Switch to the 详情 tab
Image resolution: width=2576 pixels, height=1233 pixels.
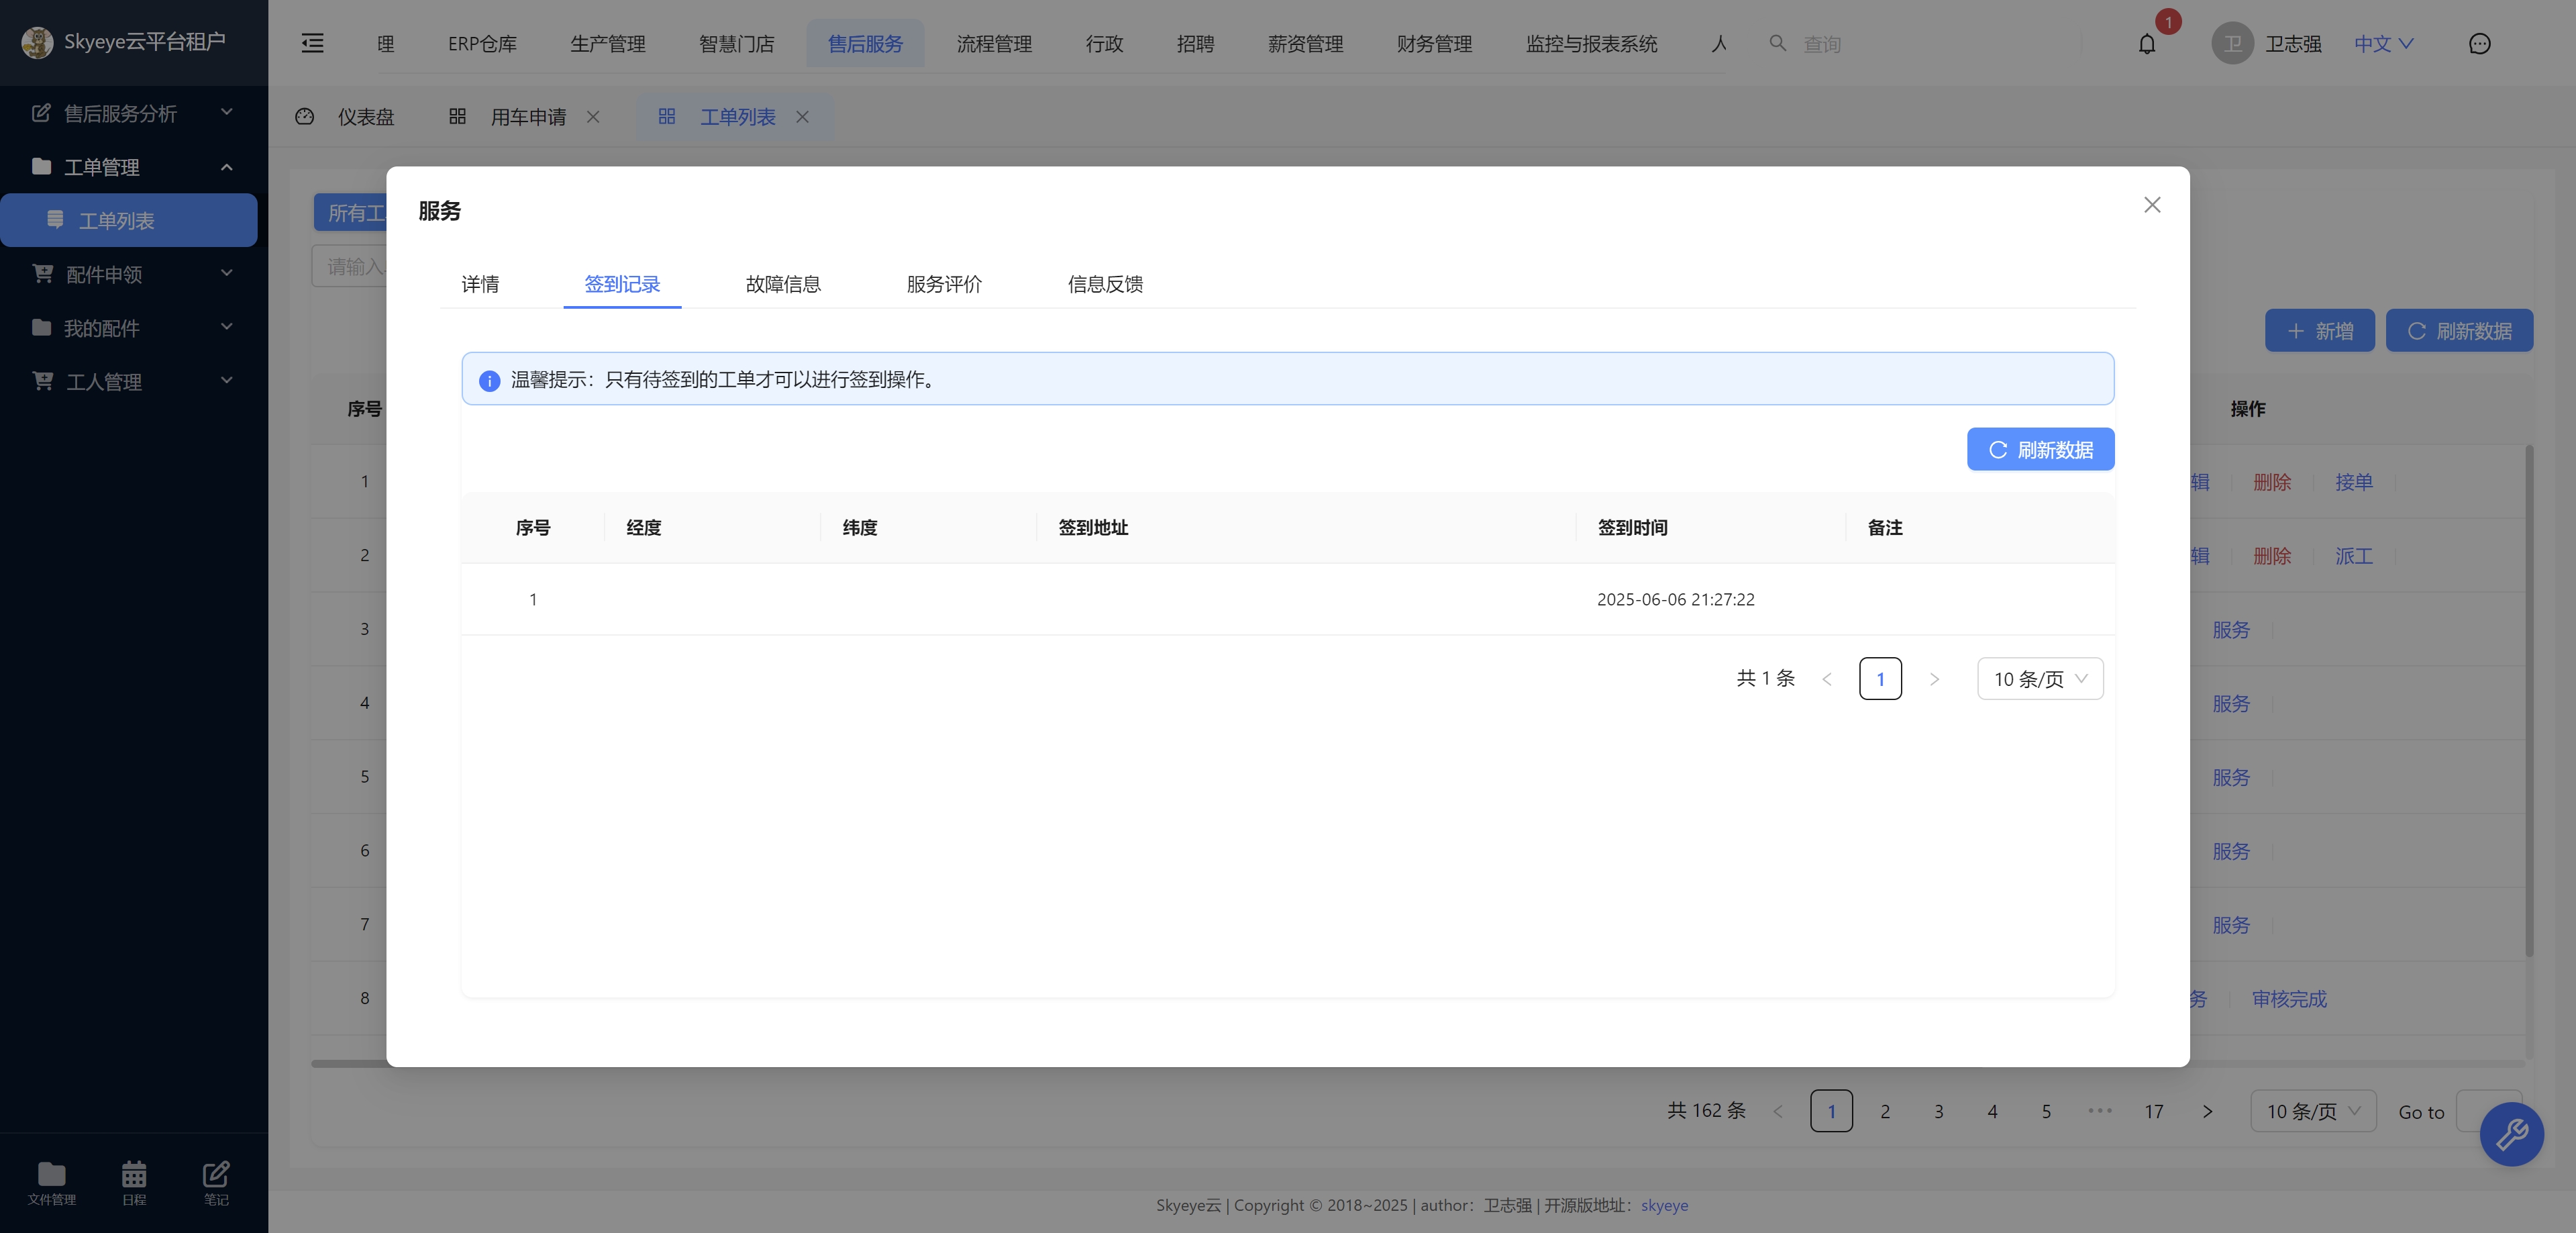coord(480,284)
